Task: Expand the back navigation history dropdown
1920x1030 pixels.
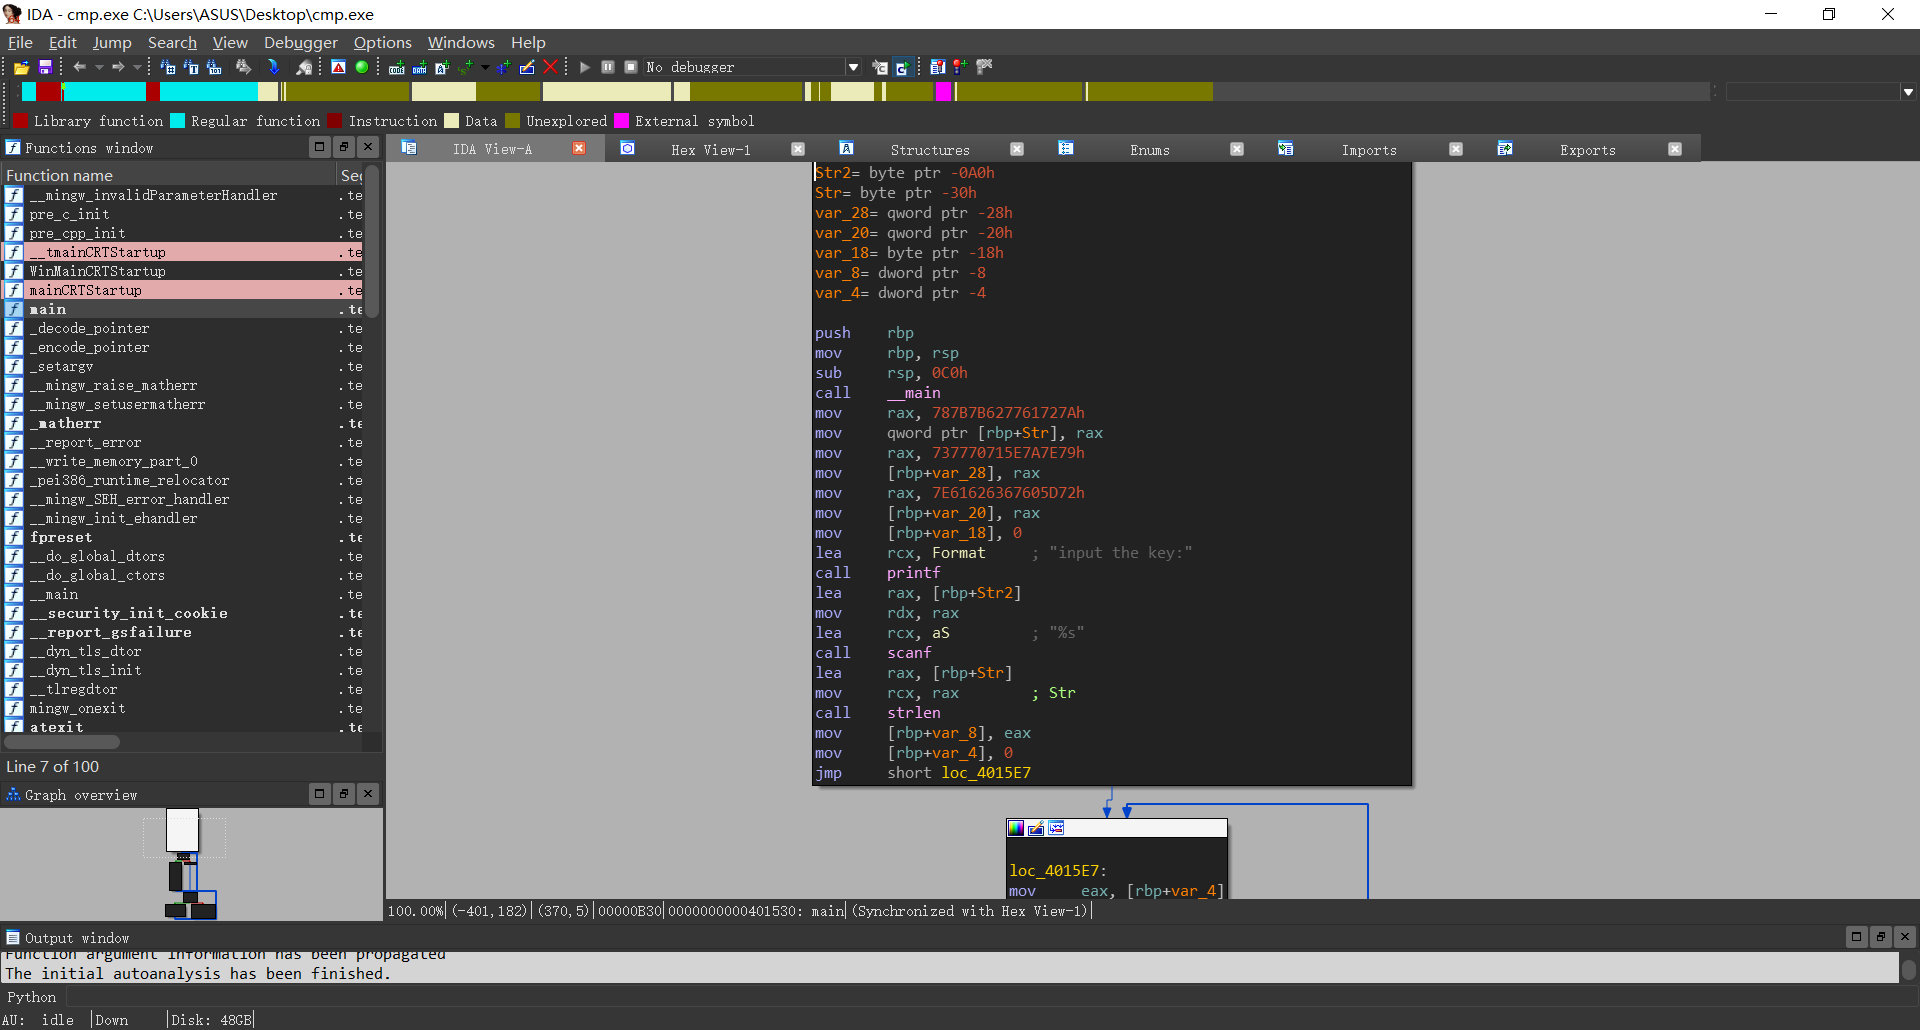Action: [x=99, y=67]
